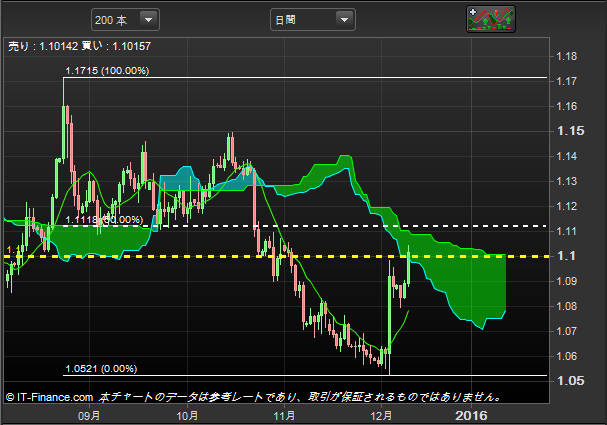Click the 10月 date axis label
The height and width of the screenshot is (425, 607).
pyautogui.click(x=187, y=416)
